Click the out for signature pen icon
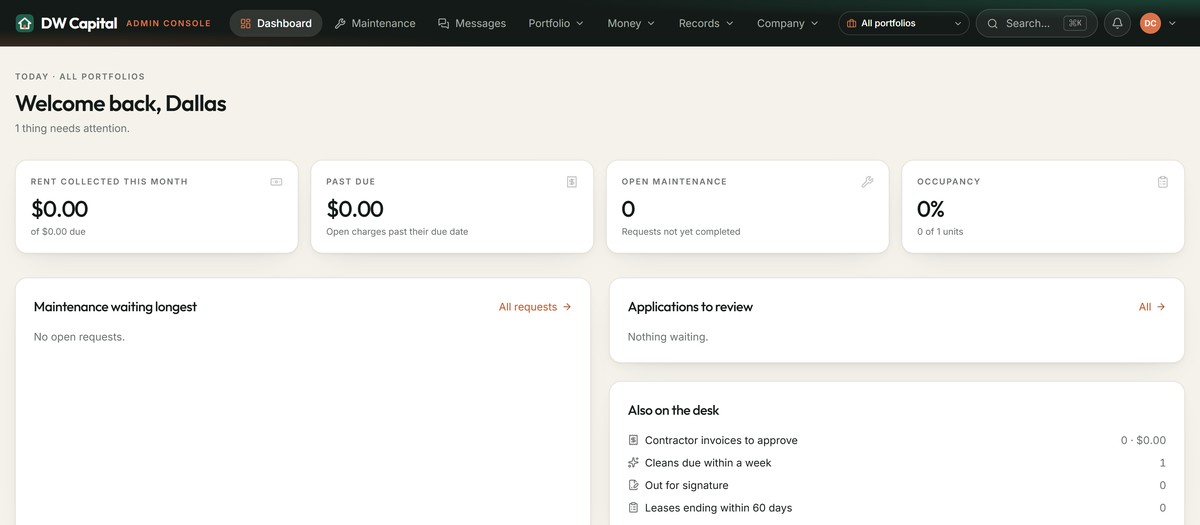The width and height of the screenshot is (1200, 525). click(x=633, y=485)
